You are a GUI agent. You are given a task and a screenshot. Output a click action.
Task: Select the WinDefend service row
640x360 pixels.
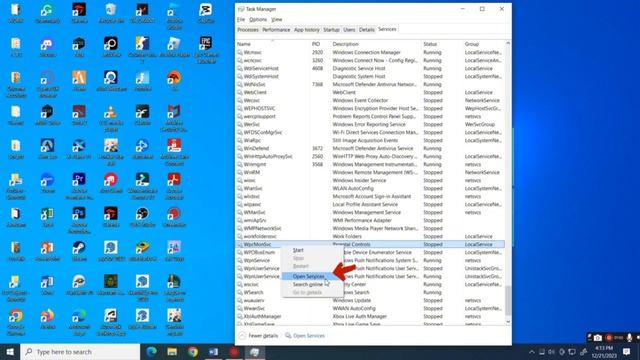point(370,149)
